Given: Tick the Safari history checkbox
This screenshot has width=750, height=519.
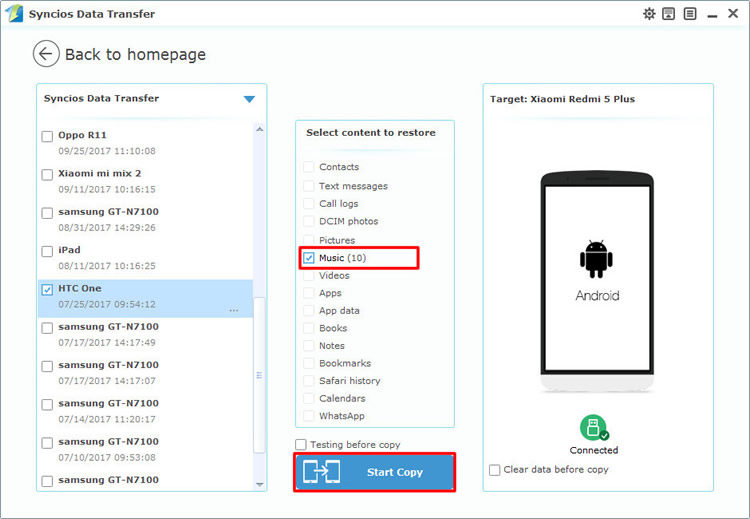Looking at the screenshot, I should tap(309, 381).
